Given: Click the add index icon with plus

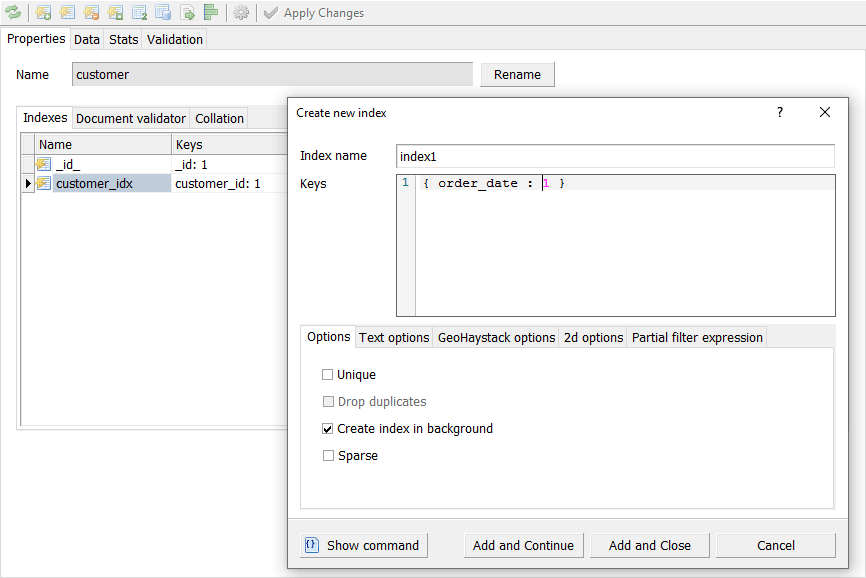Looking at the screenshot, I should tap(43, 13).
